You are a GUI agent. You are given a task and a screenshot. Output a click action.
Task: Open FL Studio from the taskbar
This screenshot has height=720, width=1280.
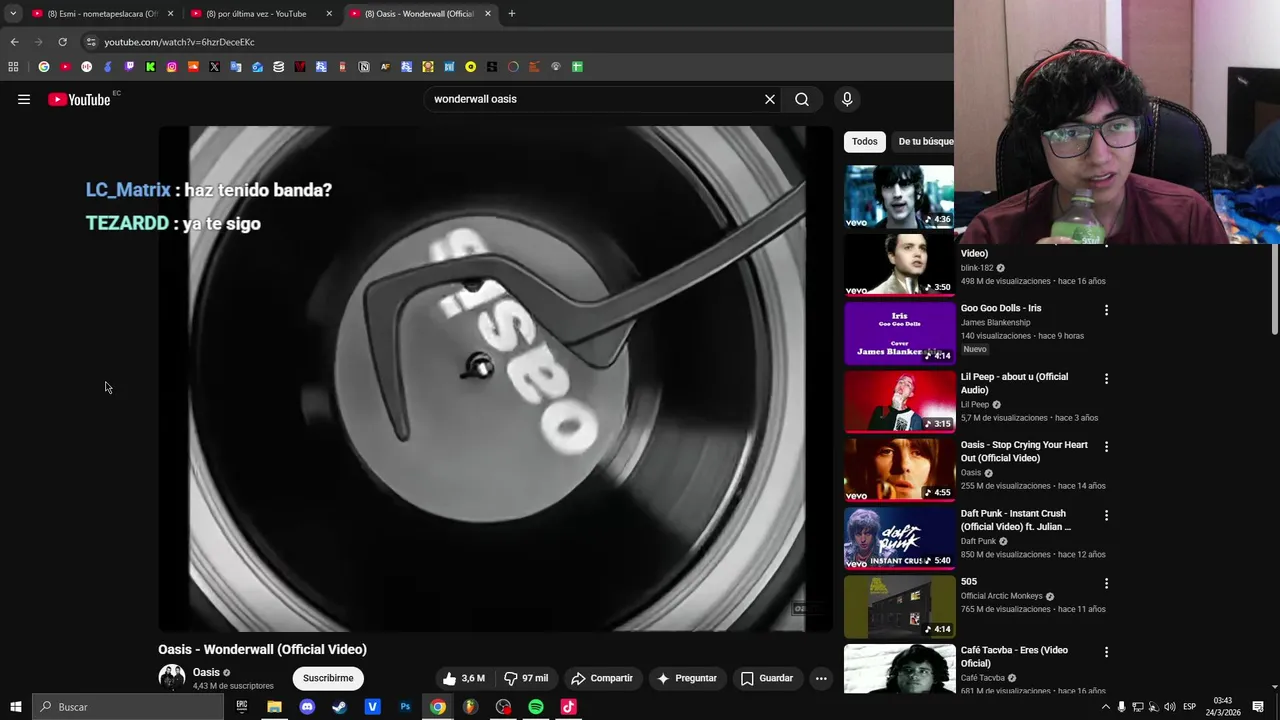pyautogui.click(x=470, y=707)
